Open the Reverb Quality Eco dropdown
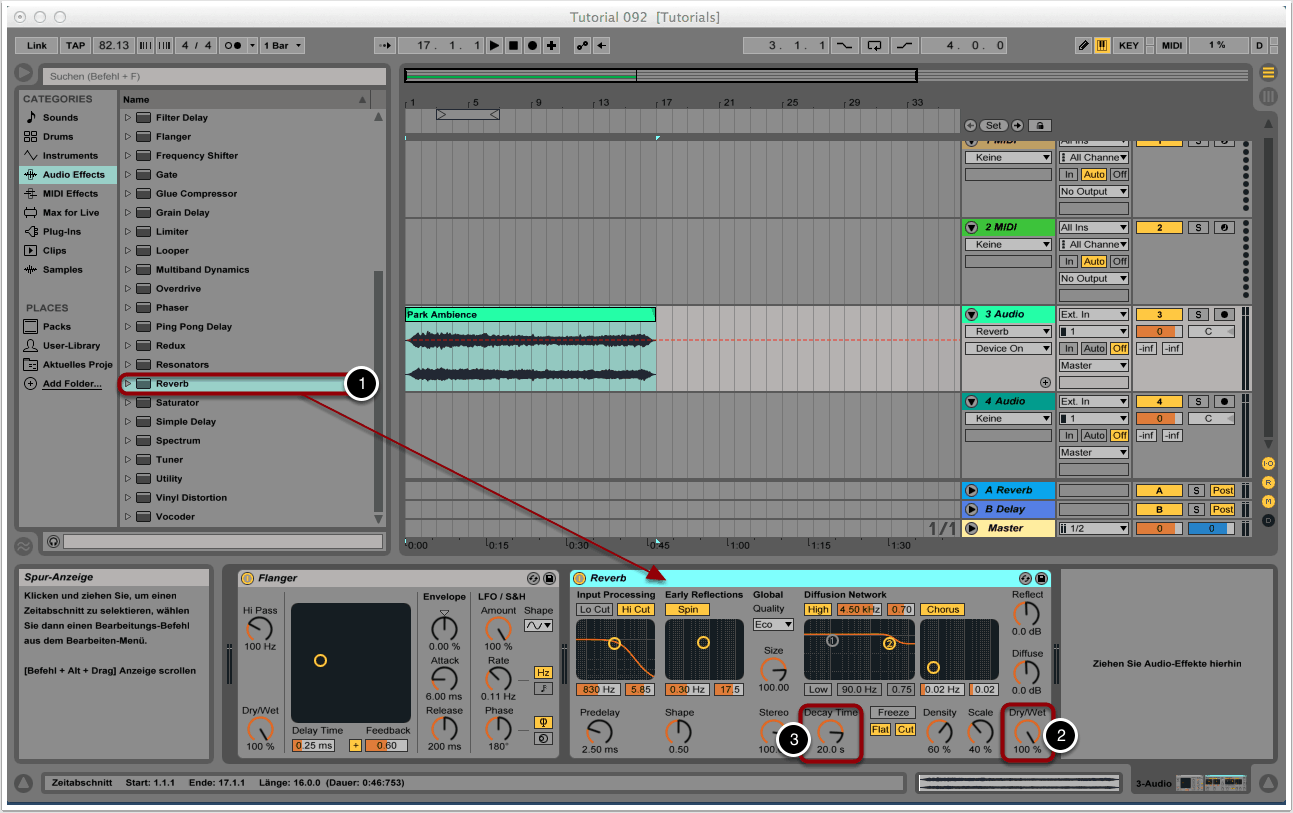 click(x=773, y=624)
